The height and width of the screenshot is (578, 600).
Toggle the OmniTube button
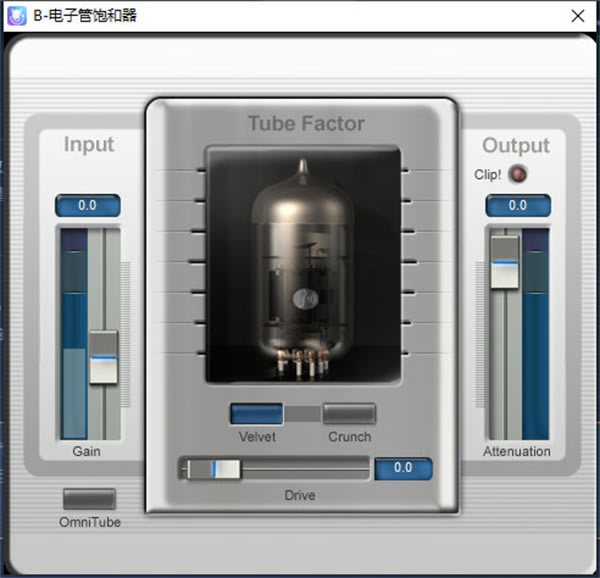point(89,498)
